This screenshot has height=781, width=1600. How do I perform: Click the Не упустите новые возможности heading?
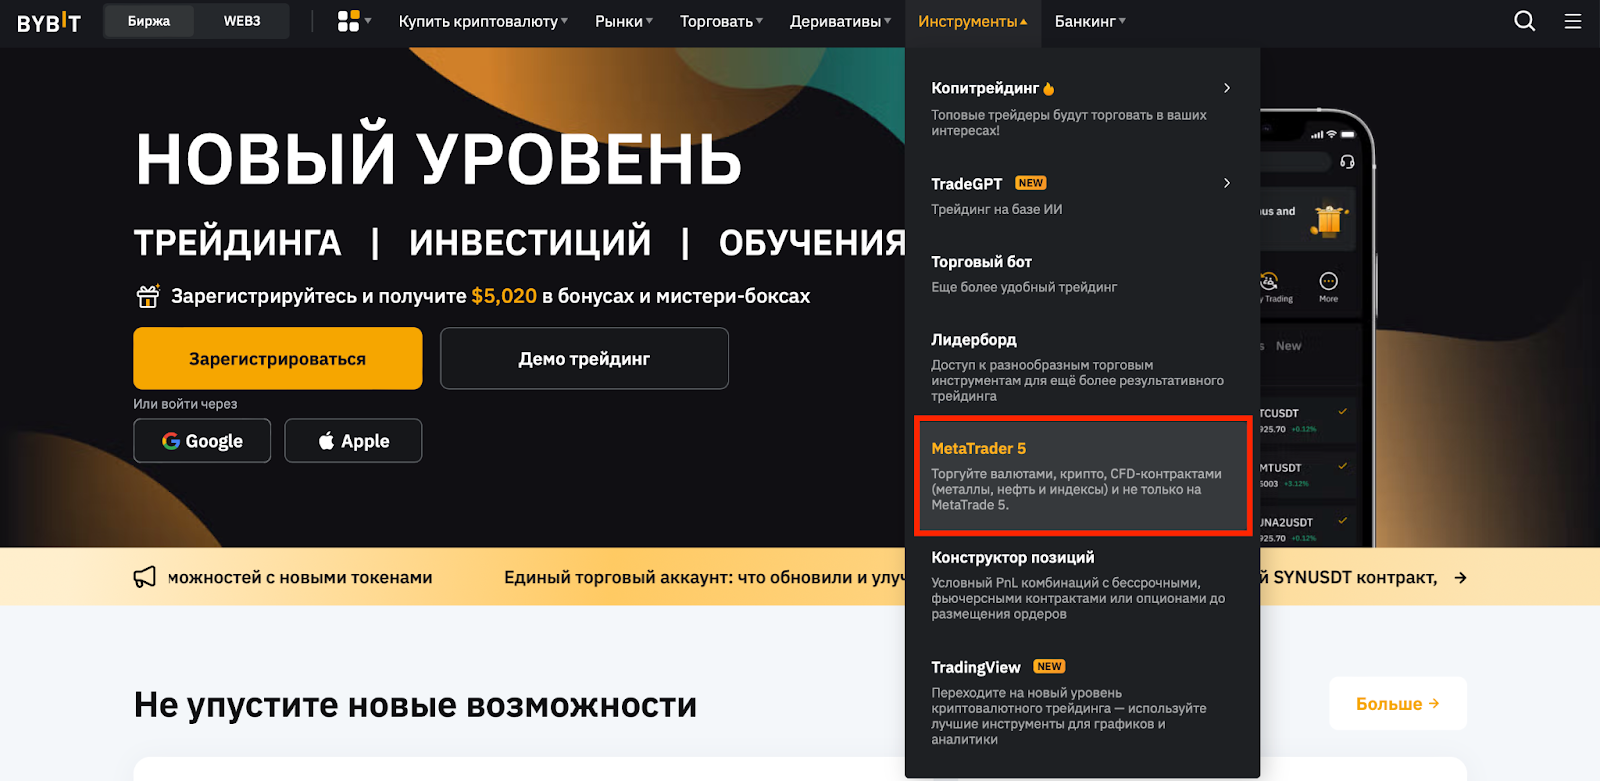tap(415, 705)
